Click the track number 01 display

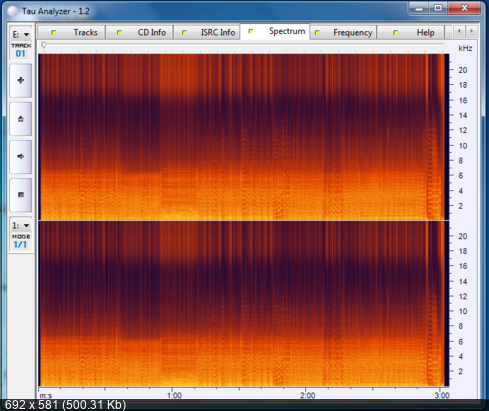point(21,53)
